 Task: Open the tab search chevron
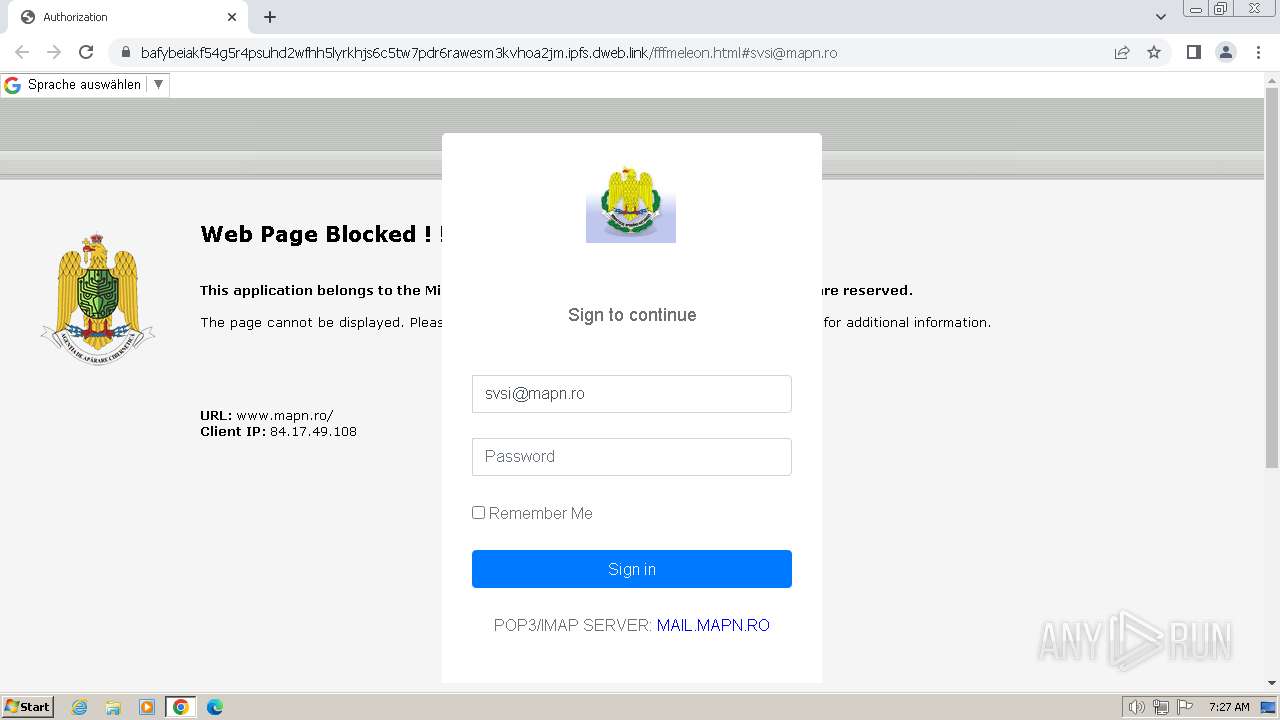1160,17
